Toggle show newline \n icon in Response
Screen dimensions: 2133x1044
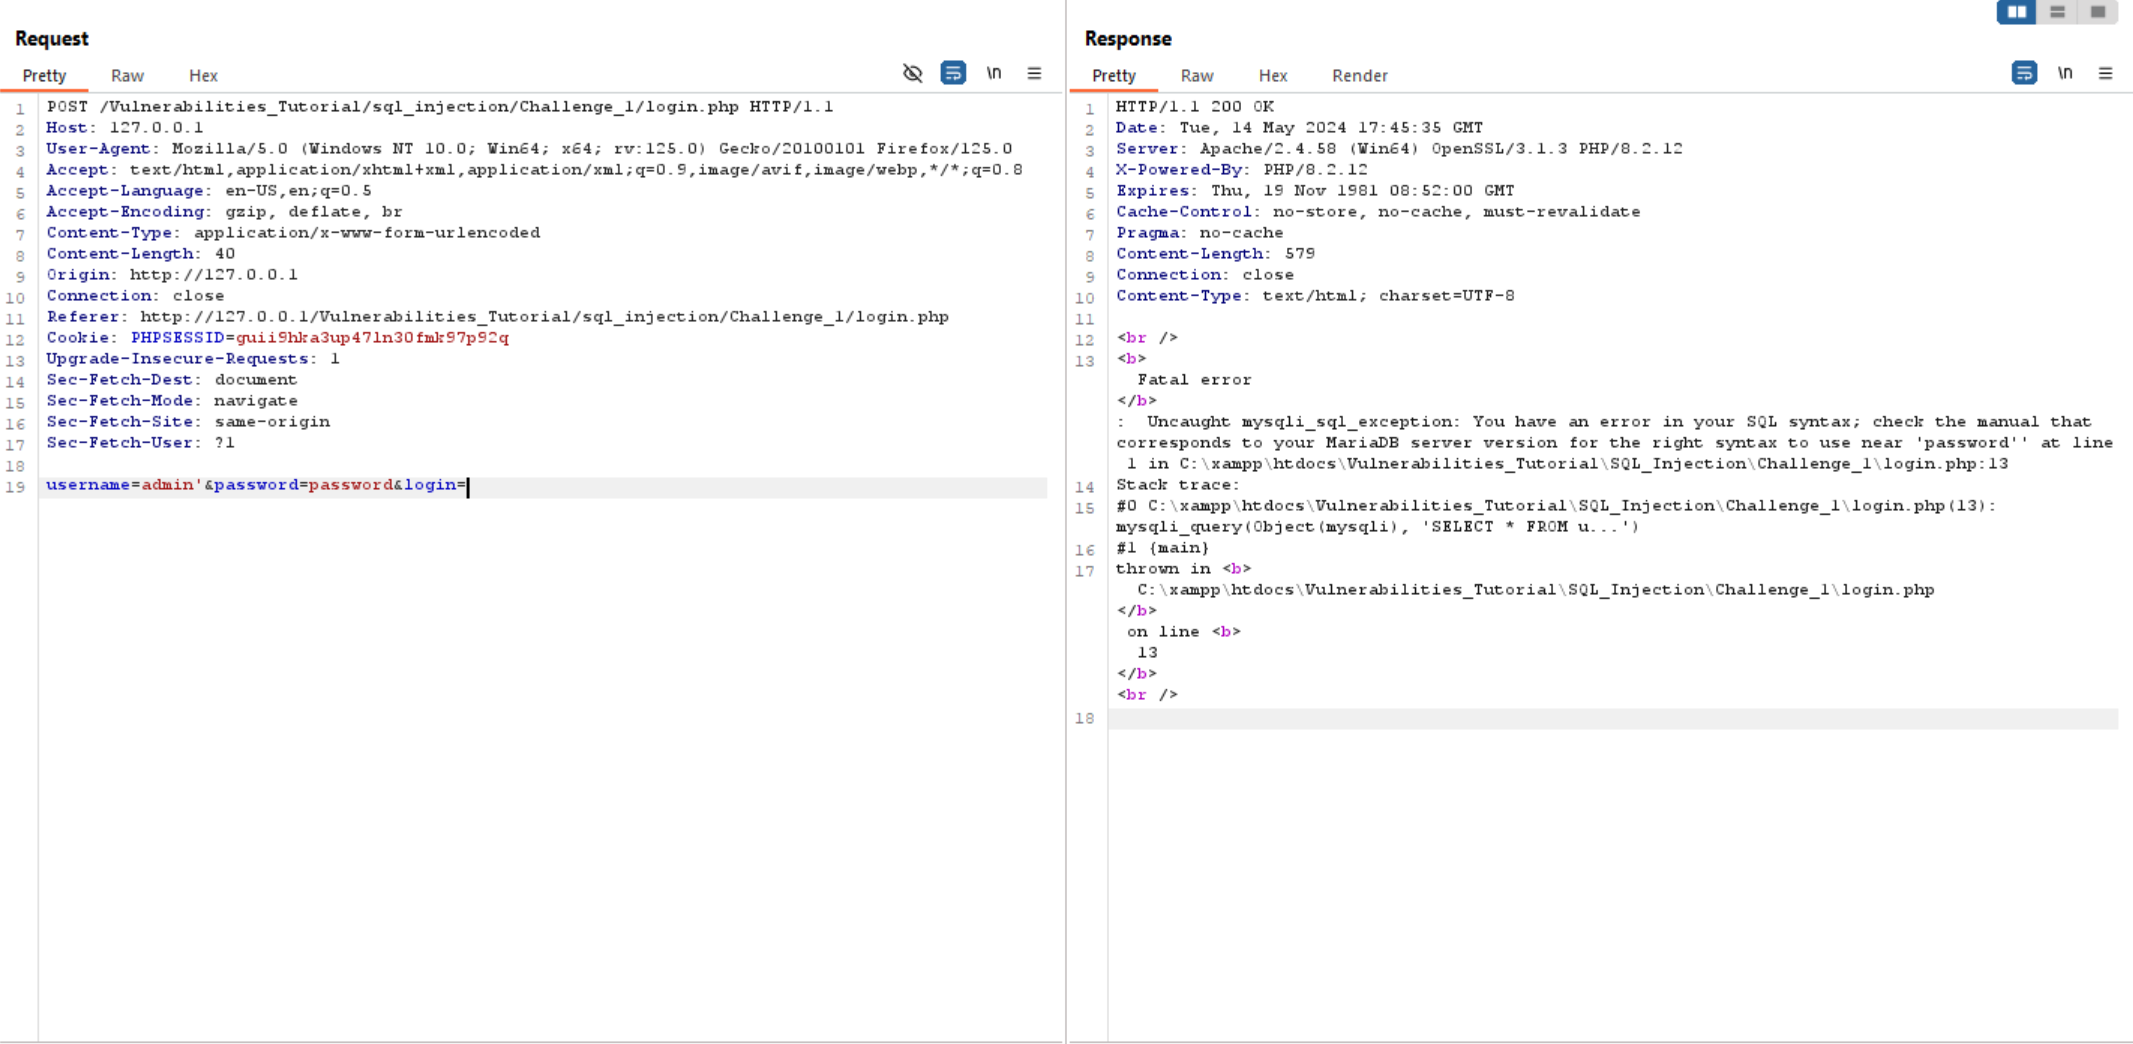2065,73
